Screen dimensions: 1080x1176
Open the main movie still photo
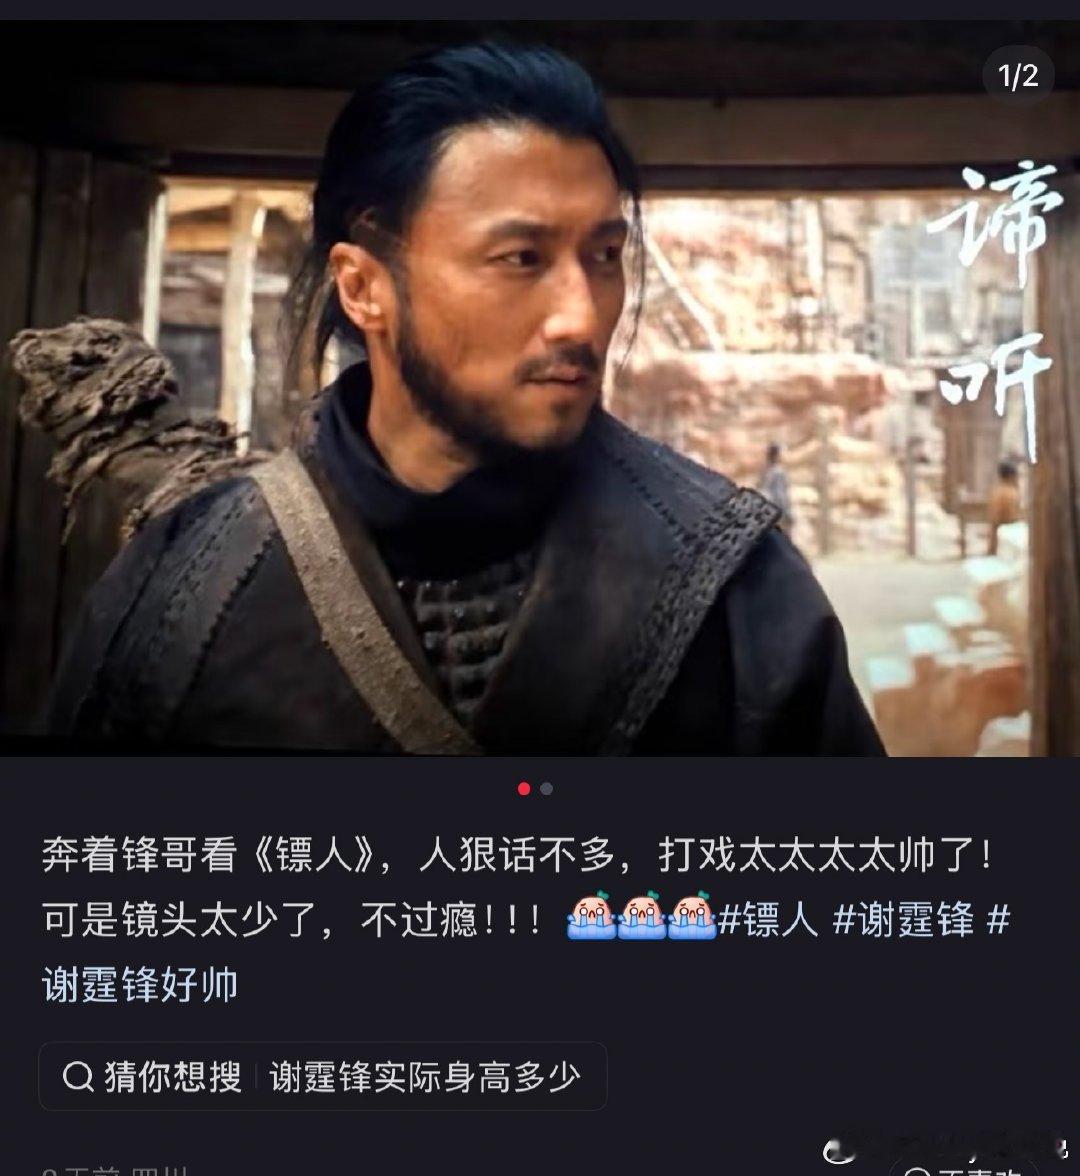[540, 388]
